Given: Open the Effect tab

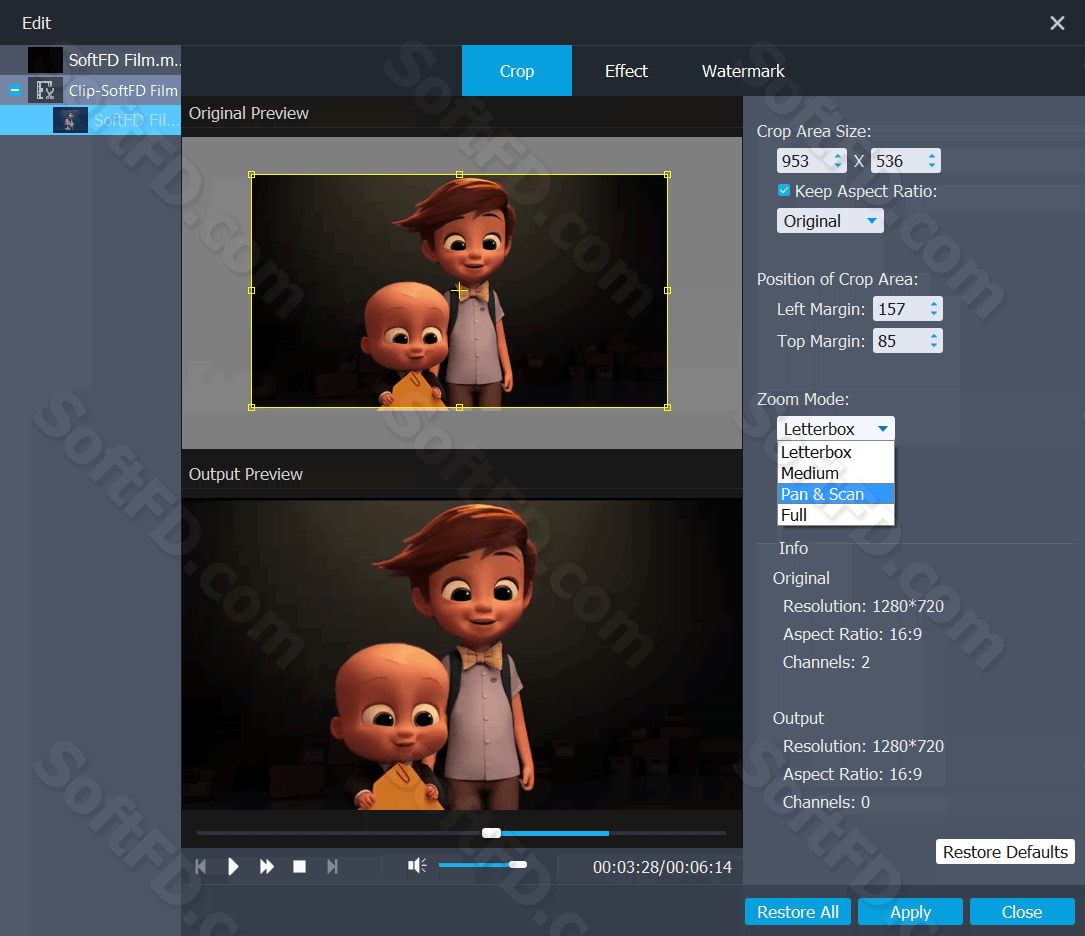Looking at the screenshot, I should [x=626, y=71].
